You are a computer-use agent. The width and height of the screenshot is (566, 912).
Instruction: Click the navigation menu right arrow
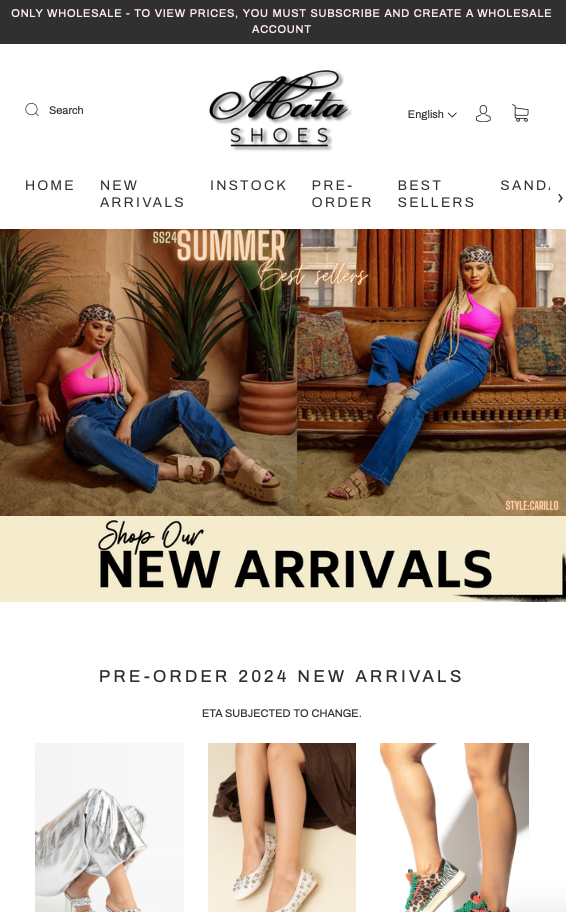click(560, 198)
